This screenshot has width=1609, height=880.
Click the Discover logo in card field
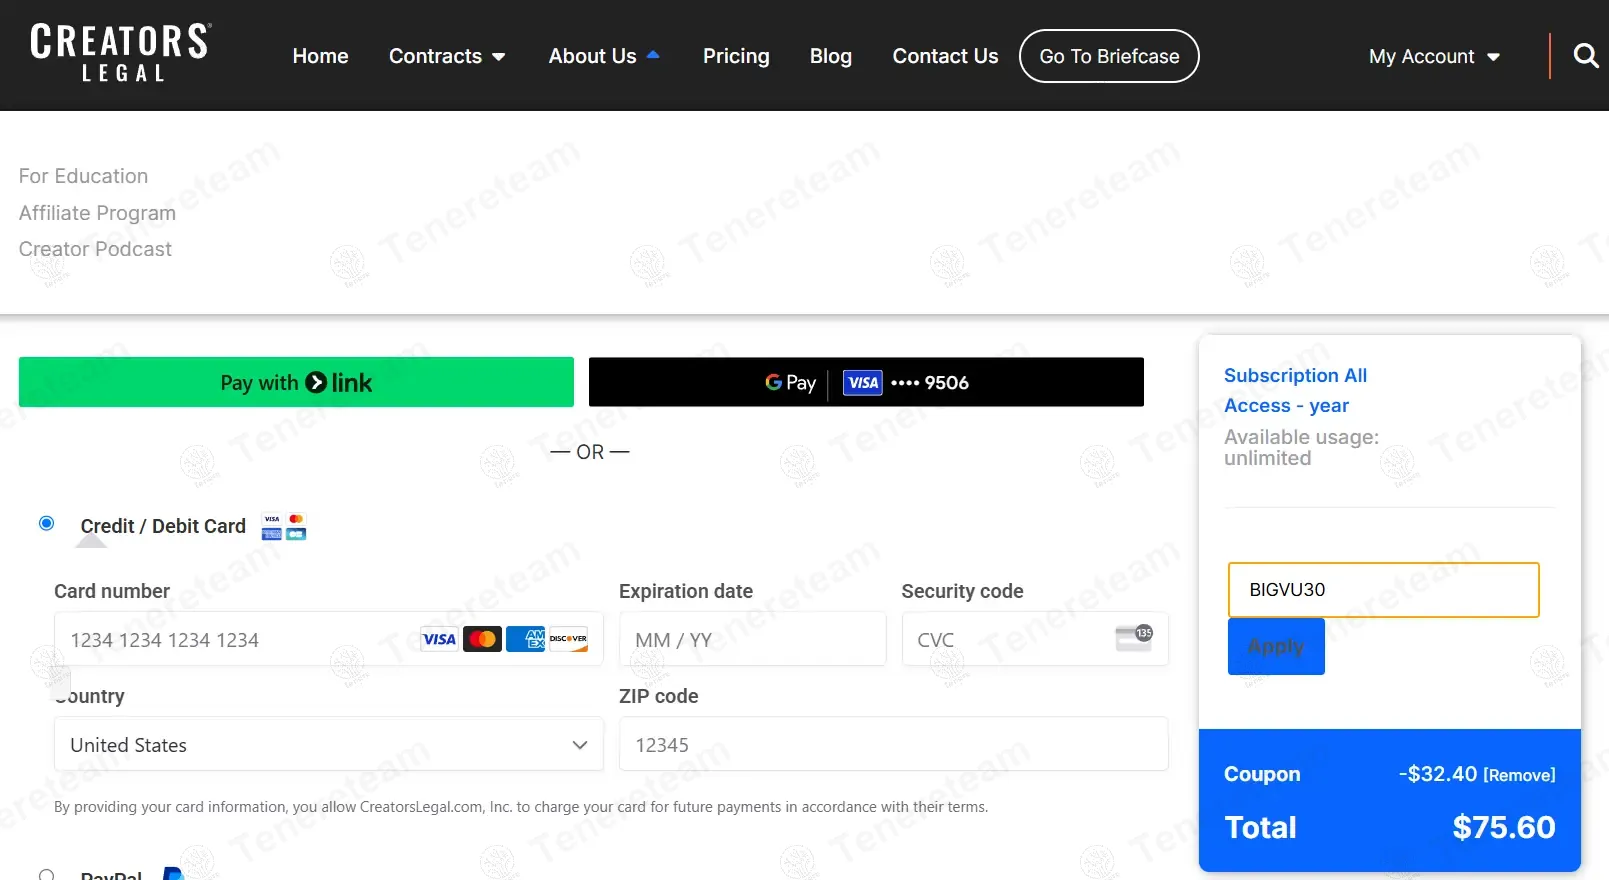pyautogui.click(x=568, y=639)
